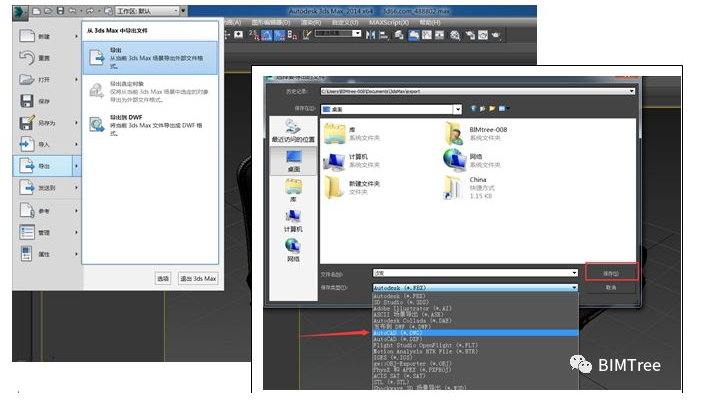Click the layer manager toolbar icon
702x401 pixels.
[x=399, y=34]
